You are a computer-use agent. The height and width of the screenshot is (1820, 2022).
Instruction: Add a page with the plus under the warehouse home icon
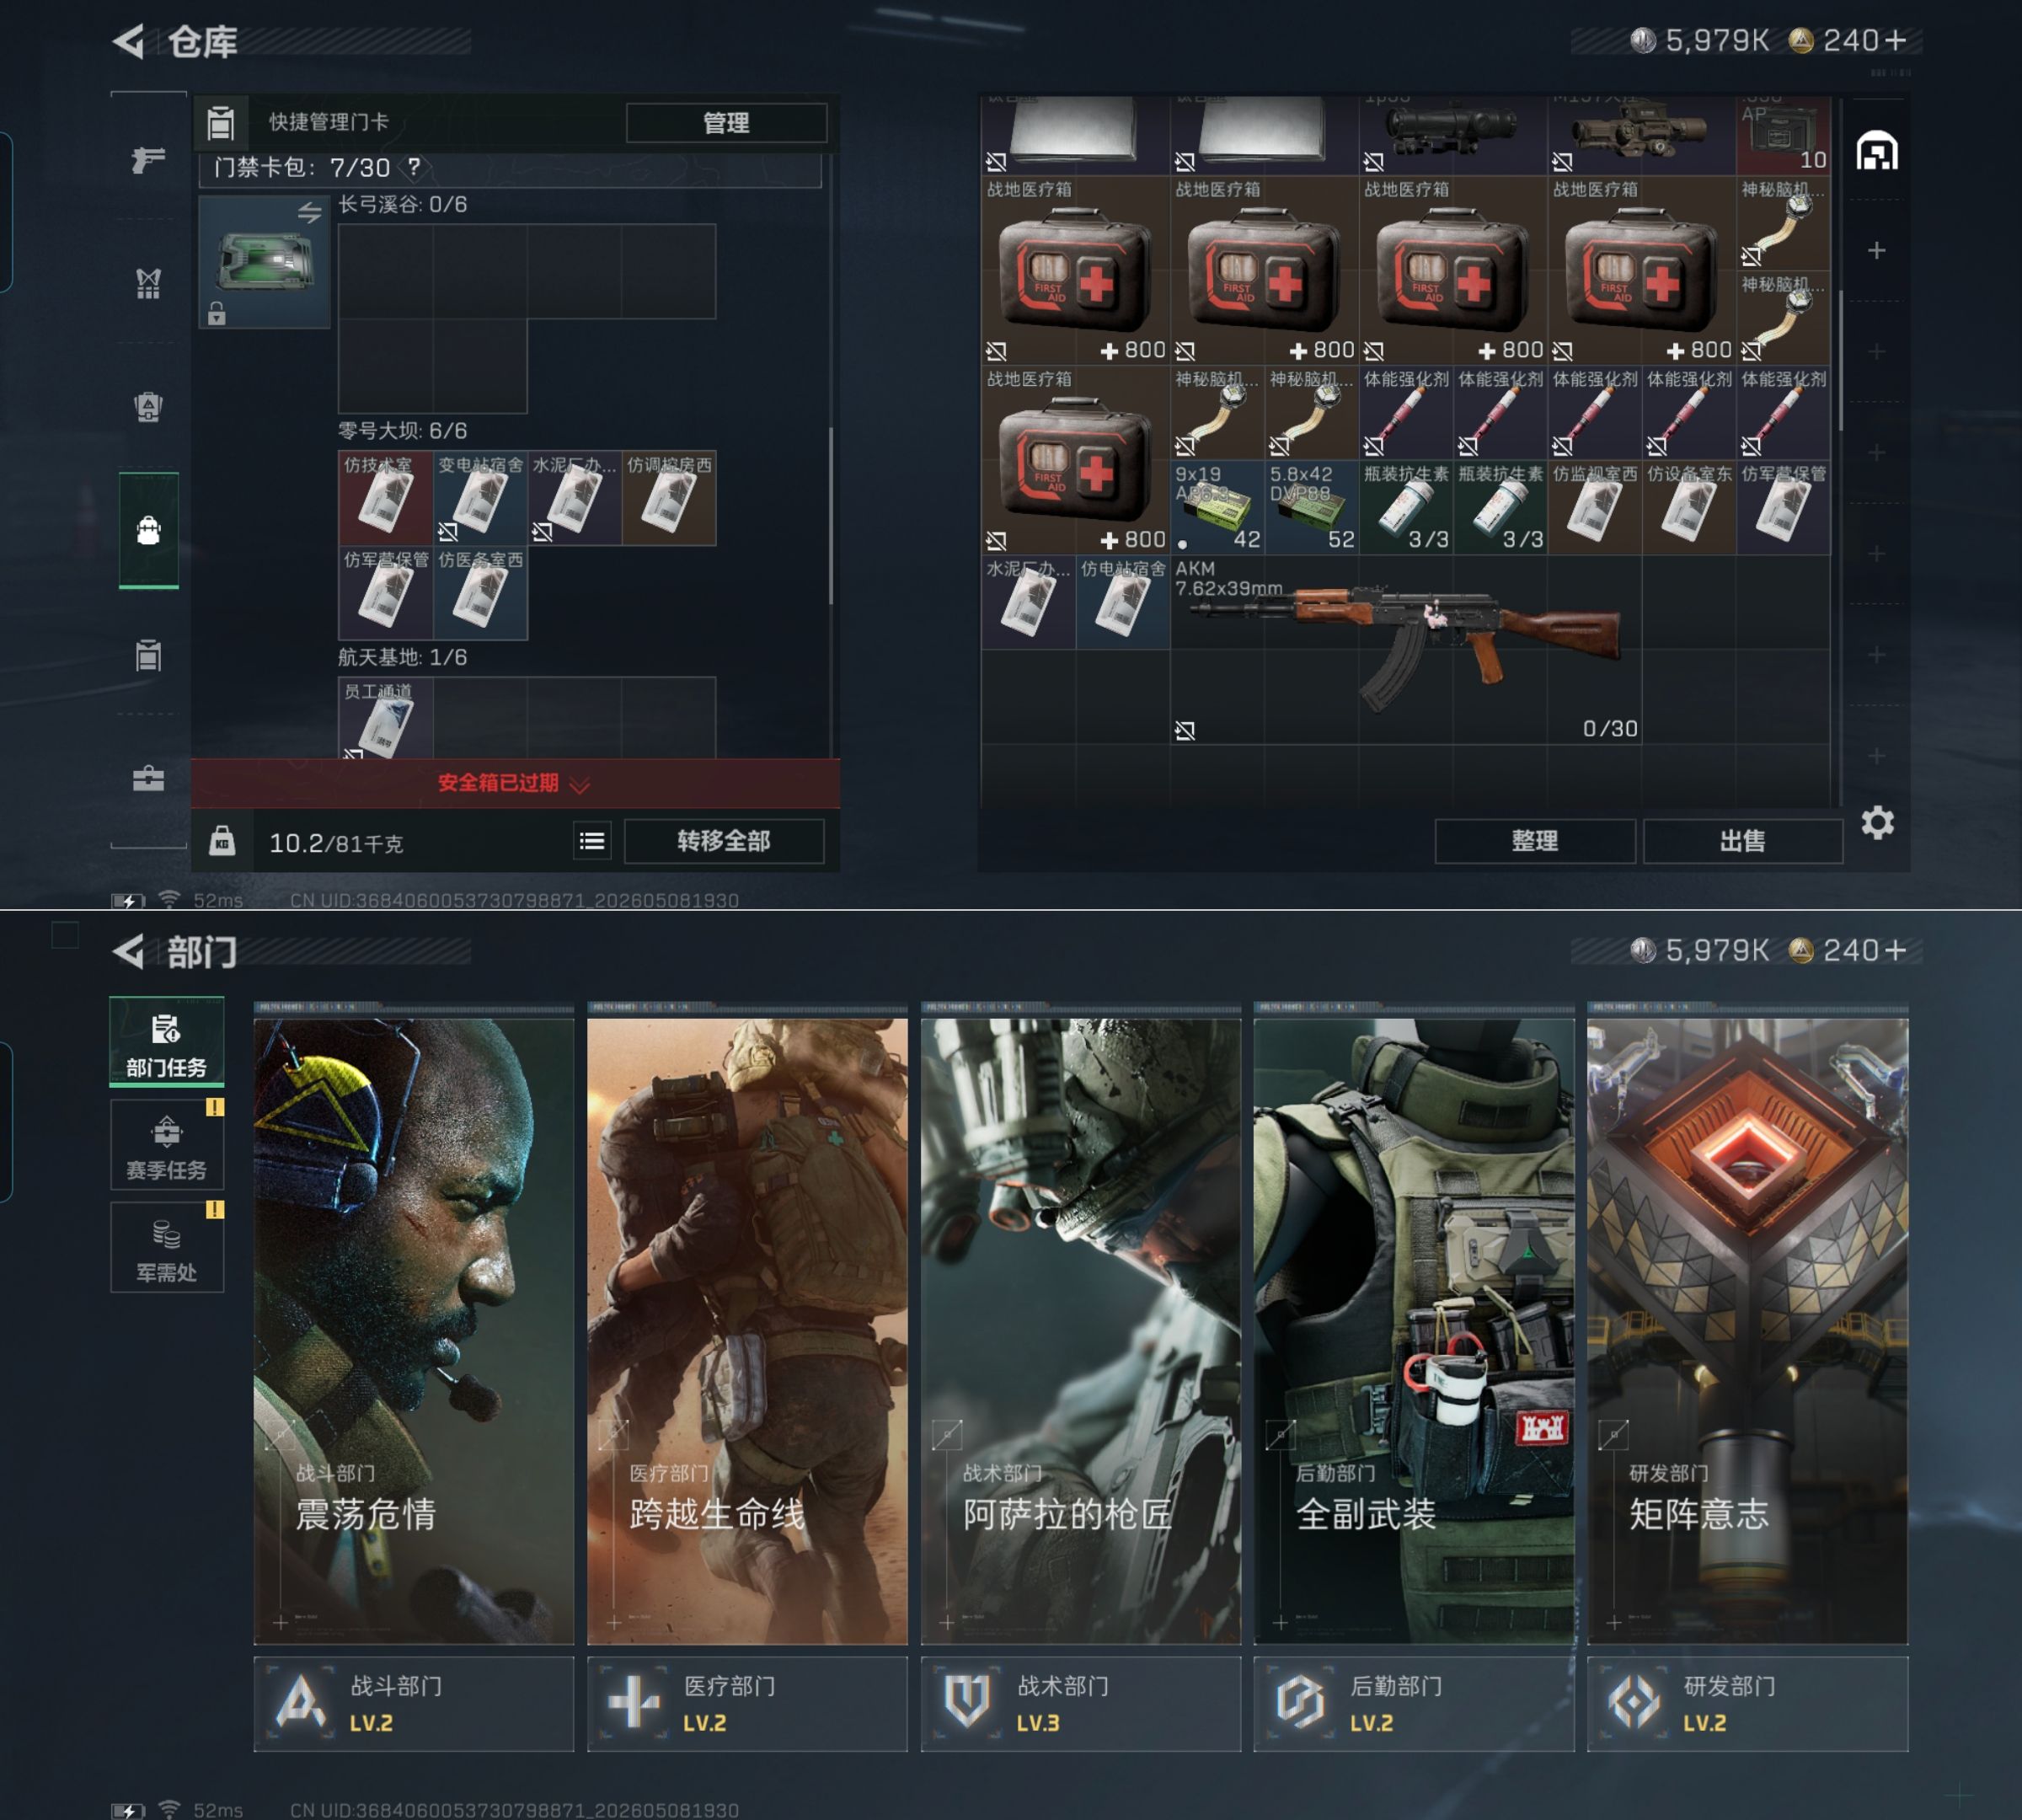coord(1877,250)
